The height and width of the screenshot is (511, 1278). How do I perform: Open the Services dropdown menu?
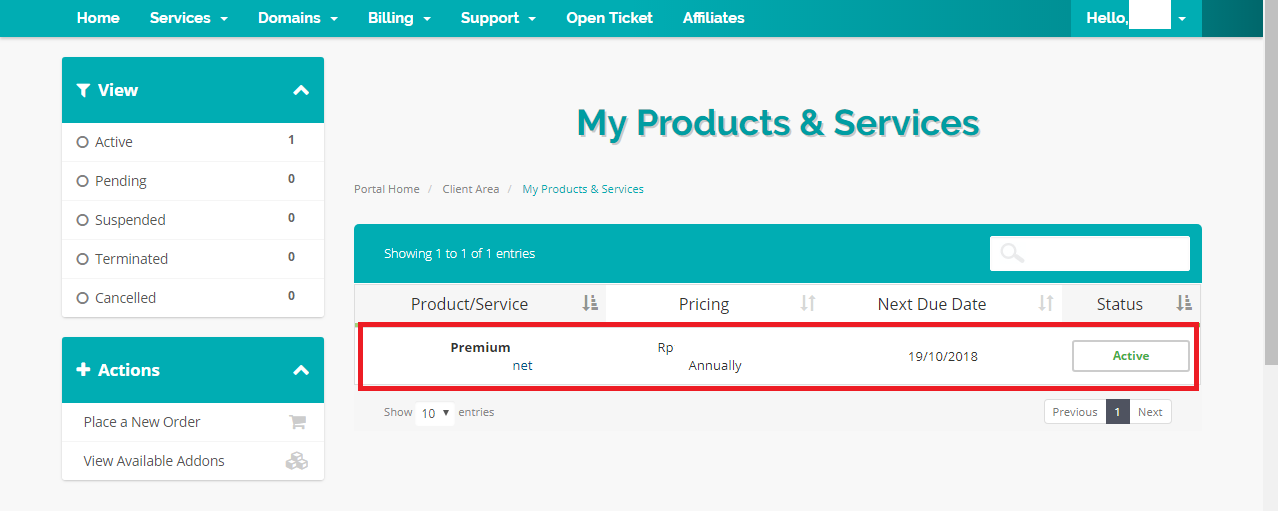point(188,18)
